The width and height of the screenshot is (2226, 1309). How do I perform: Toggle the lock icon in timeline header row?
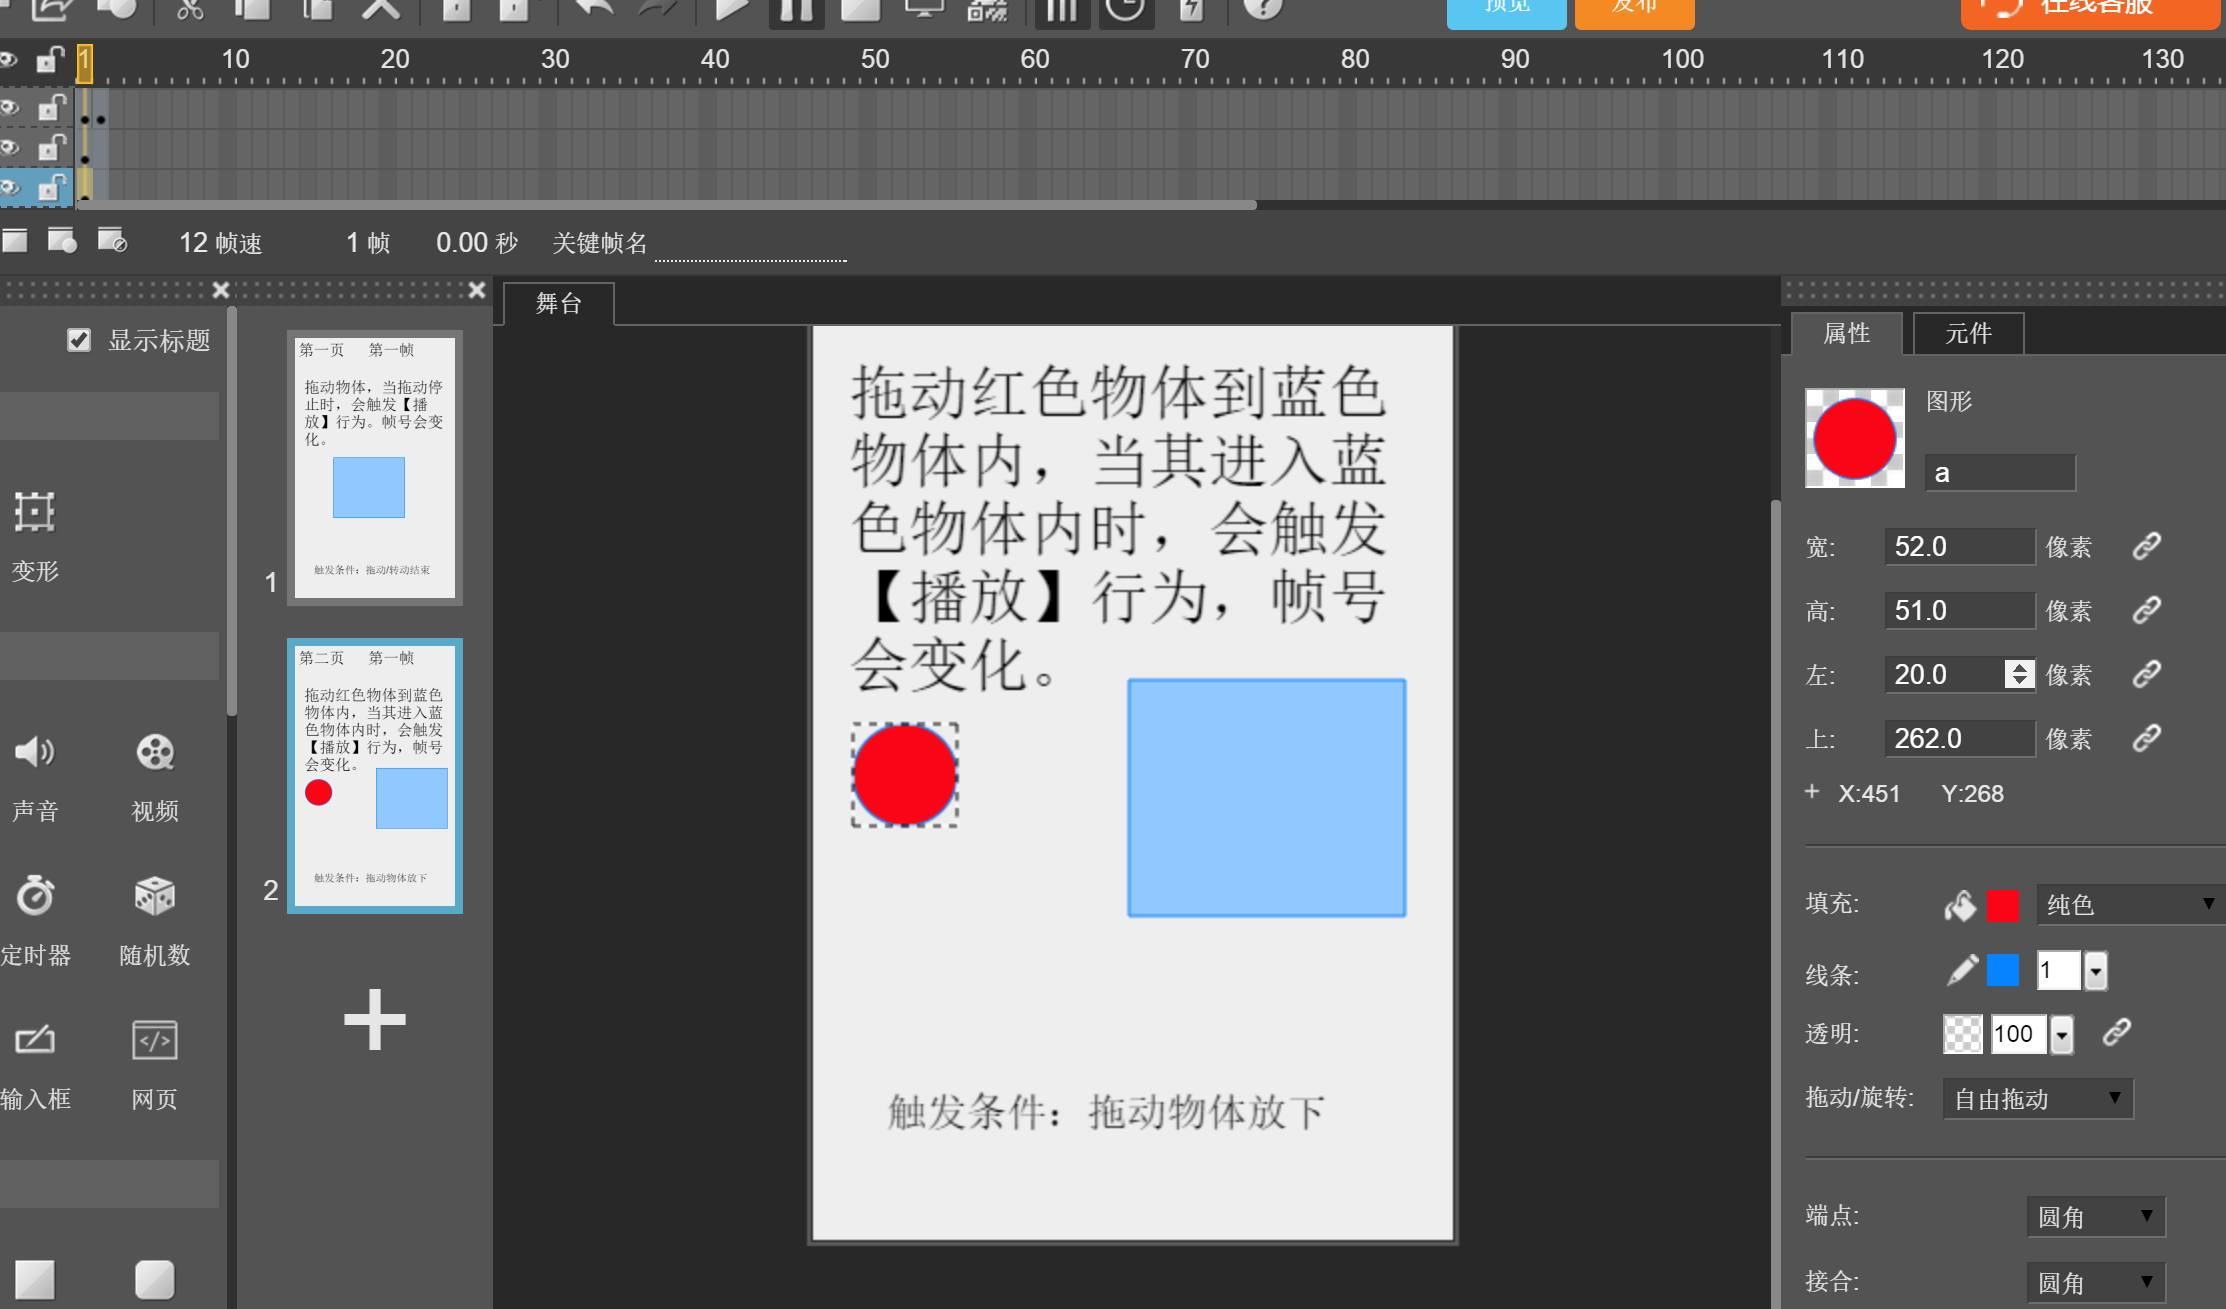coord(50,60)
